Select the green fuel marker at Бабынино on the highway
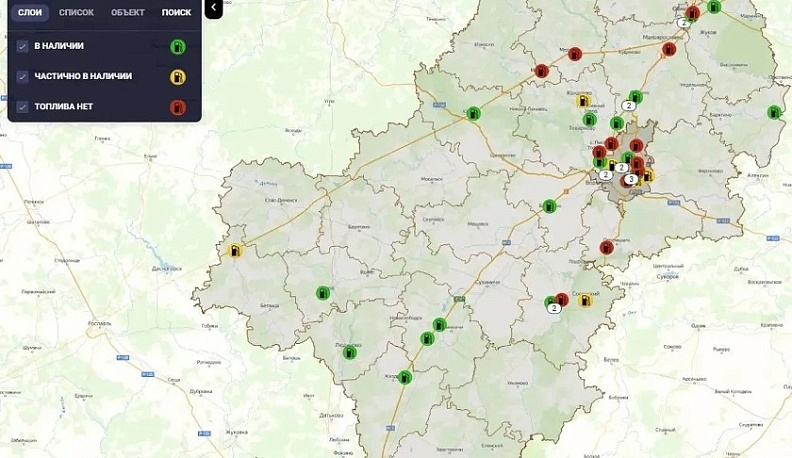 tap(550, 206)
